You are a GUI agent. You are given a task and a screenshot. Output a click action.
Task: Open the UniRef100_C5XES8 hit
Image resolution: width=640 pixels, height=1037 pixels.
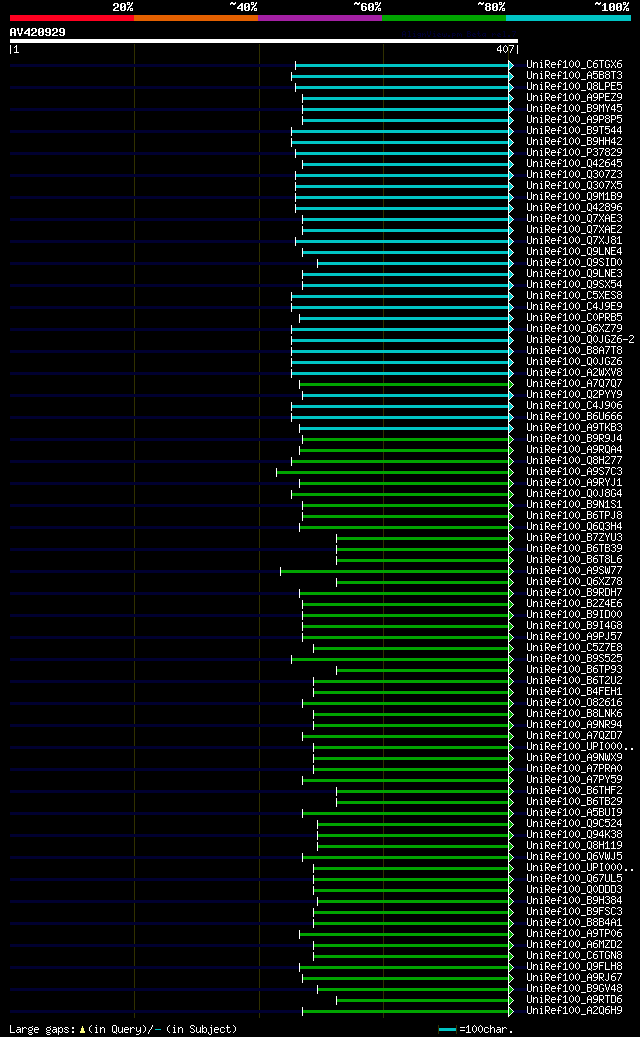click(x=574, y=296)
